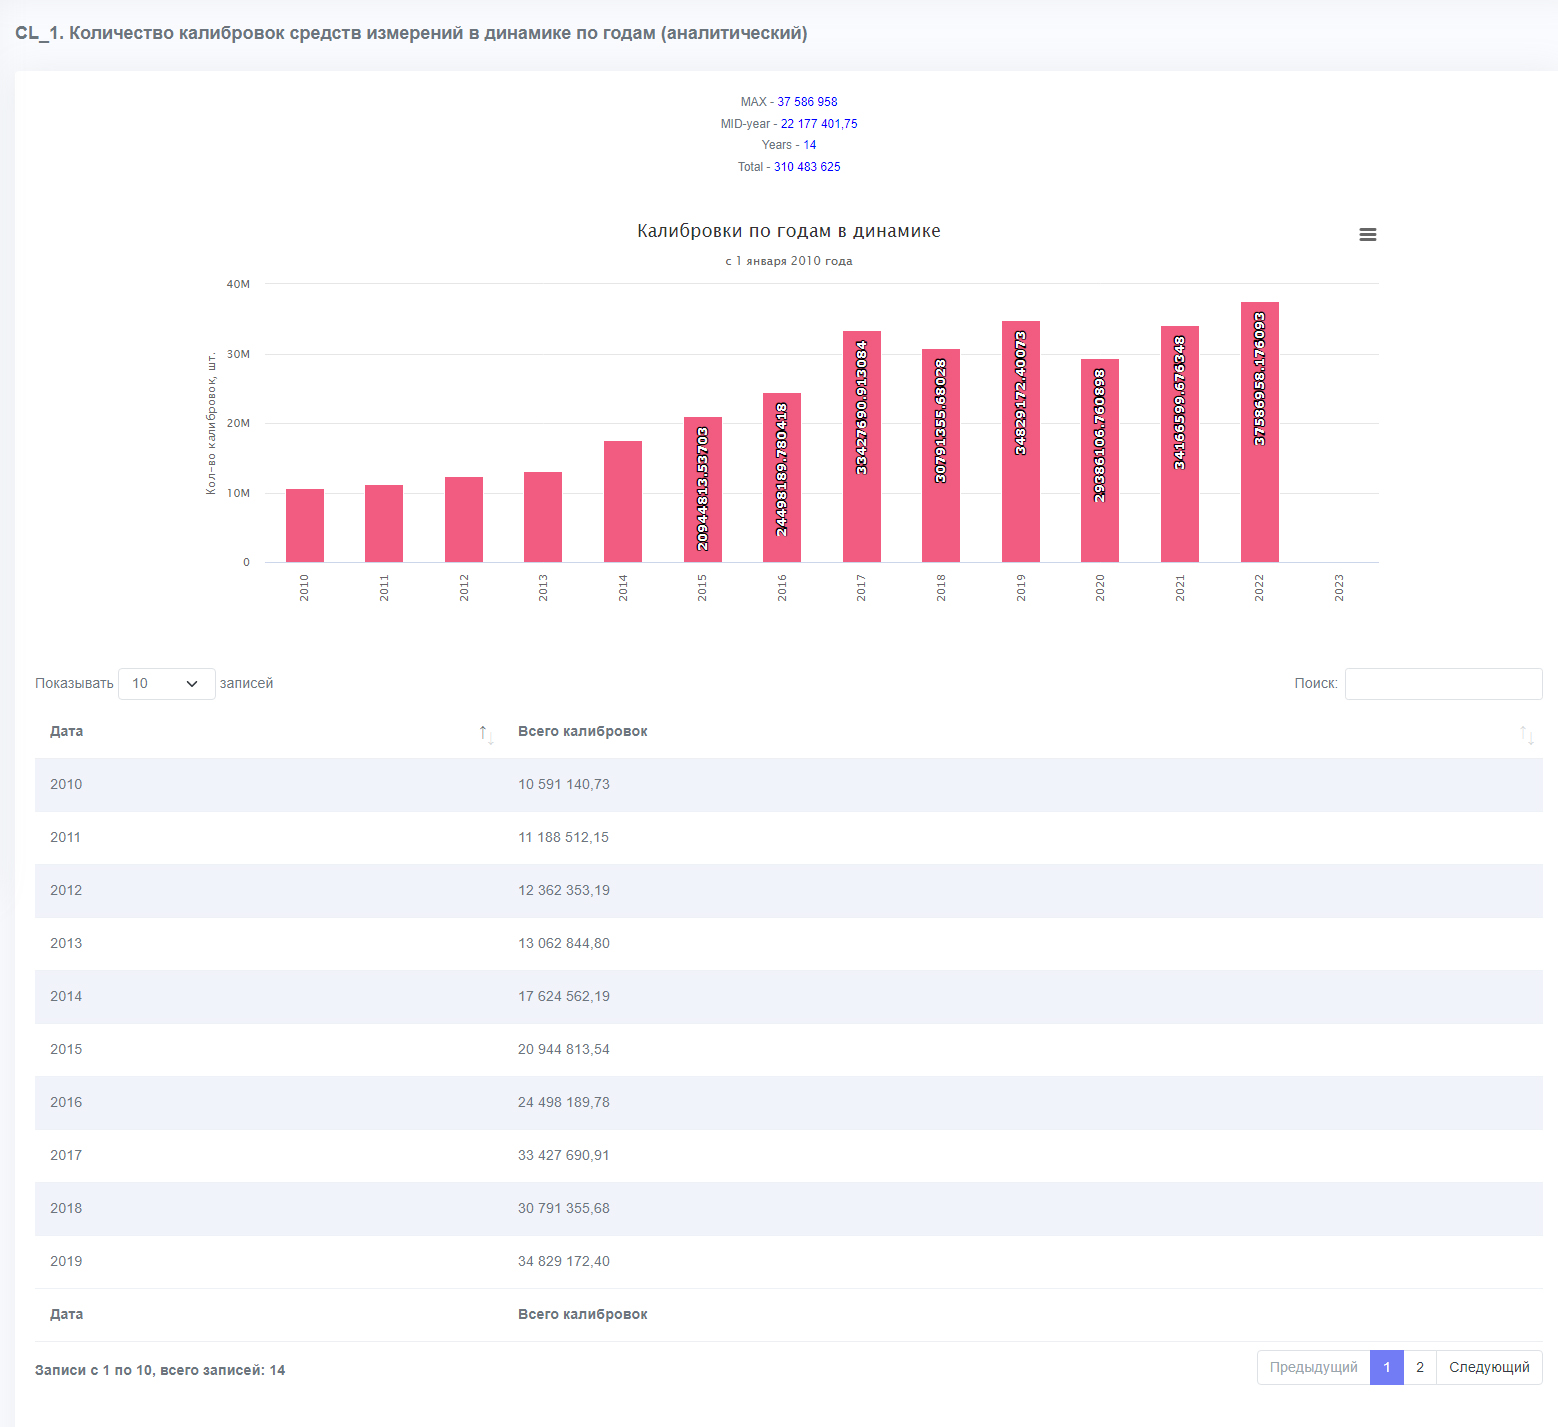1558x1427 pixels.
Task: Click the 2017 bar in the chart
Action: pos(861,446)
